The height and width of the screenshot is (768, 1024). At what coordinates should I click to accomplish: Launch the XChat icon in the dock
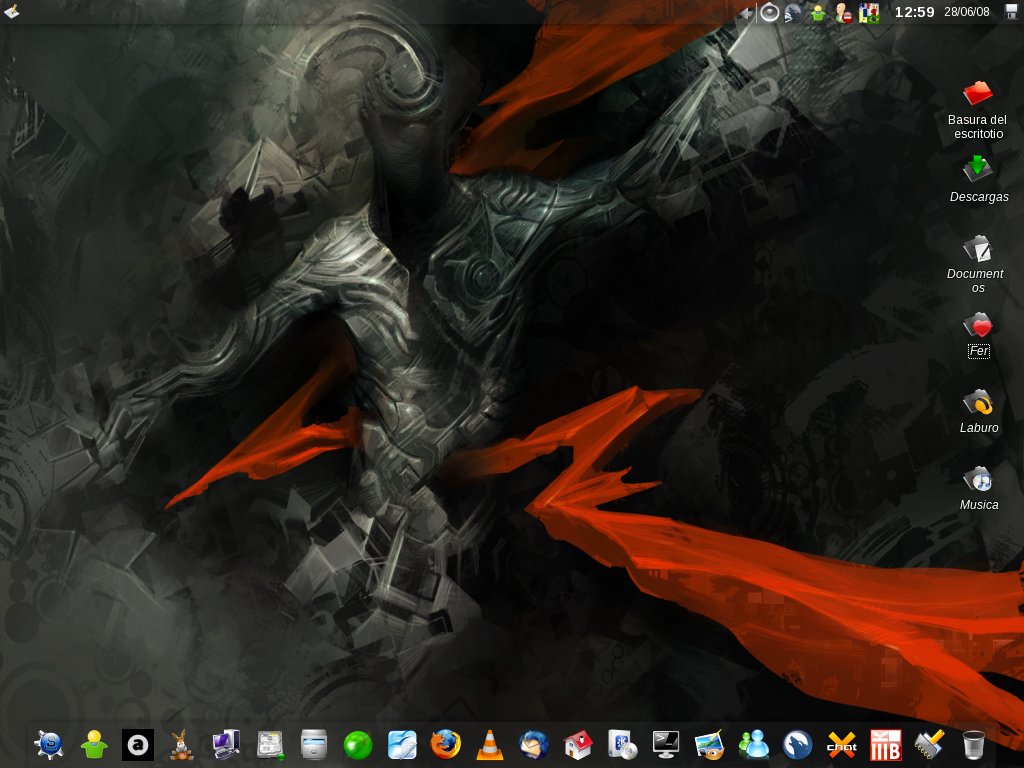click(842, 745)
